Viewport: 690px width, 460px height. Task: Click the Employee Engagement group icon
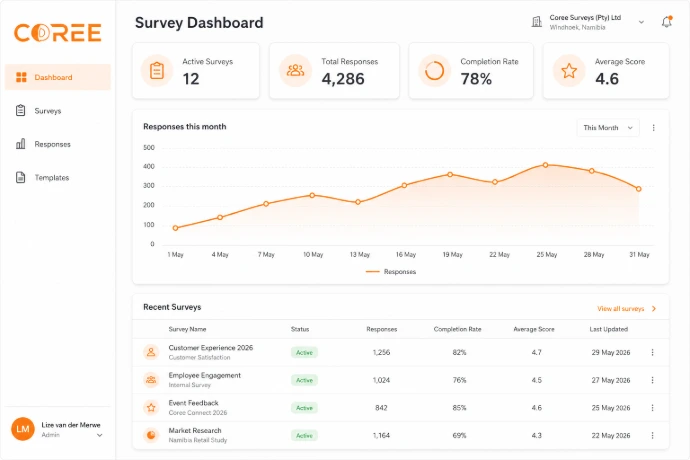(151, 380)
